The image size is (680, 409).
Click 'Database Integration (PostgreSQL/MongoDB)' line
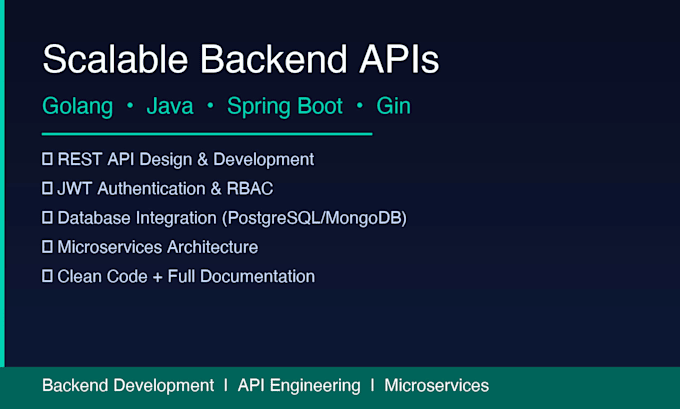point(224,218)
